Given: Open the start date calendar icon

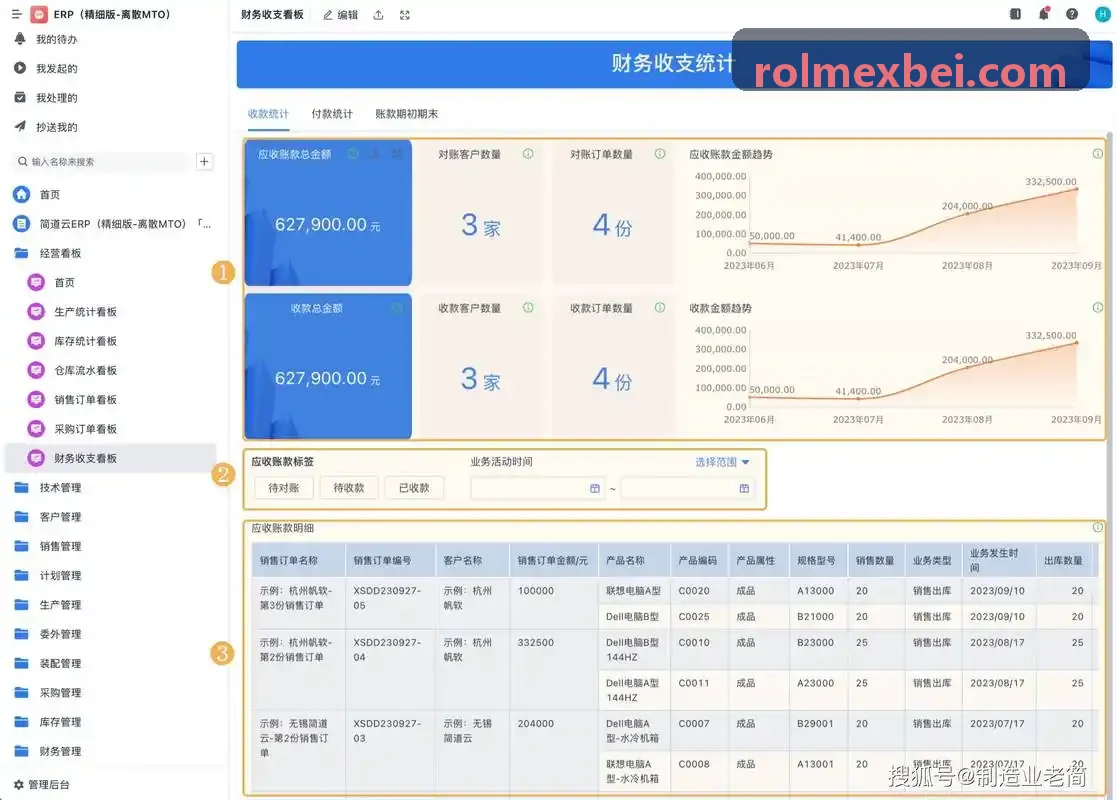Looking at the screenshot, I should tap(594, 489).
